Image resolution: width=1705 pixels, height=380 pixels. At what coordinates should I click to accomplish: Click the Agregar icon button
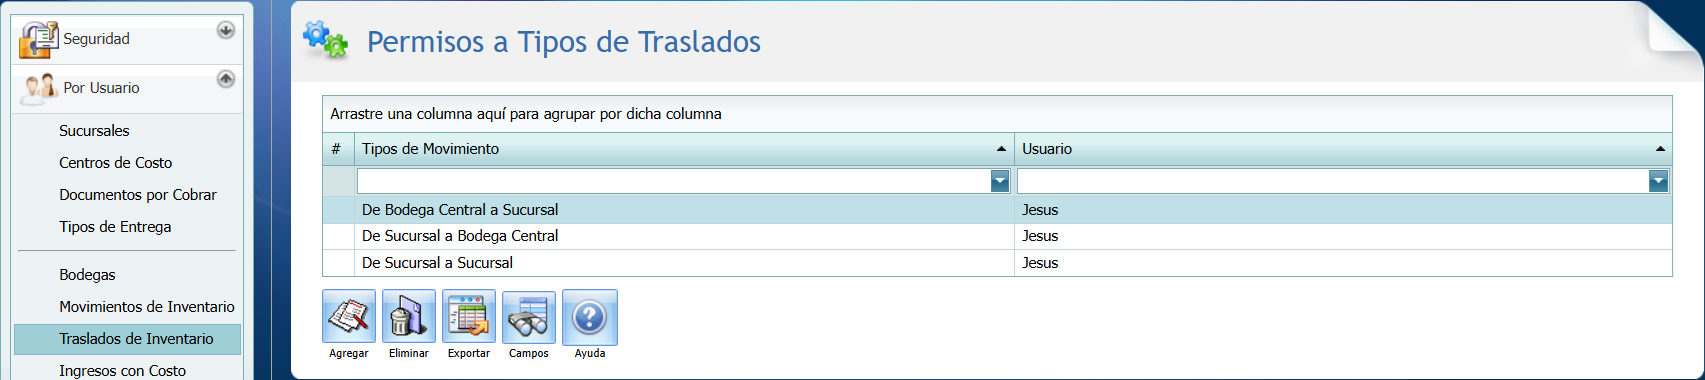(x=349, y=317)
